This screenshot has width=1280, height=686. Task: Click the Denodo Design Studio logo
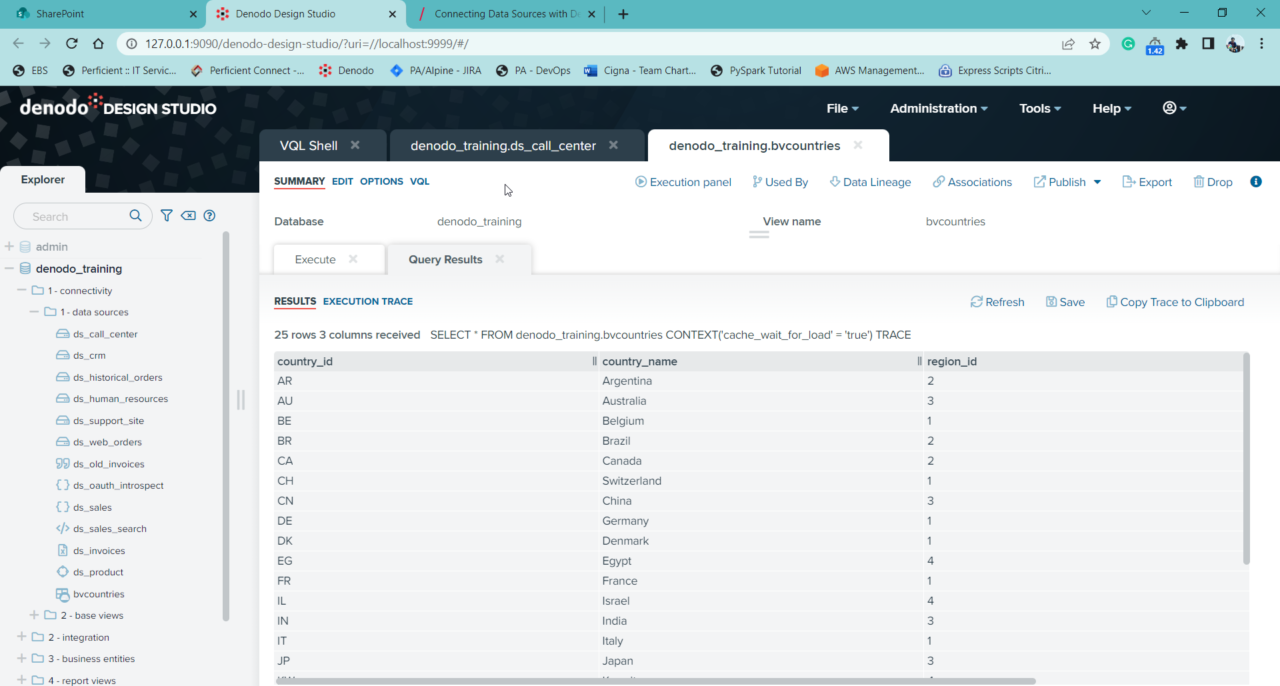pos(118,106)
